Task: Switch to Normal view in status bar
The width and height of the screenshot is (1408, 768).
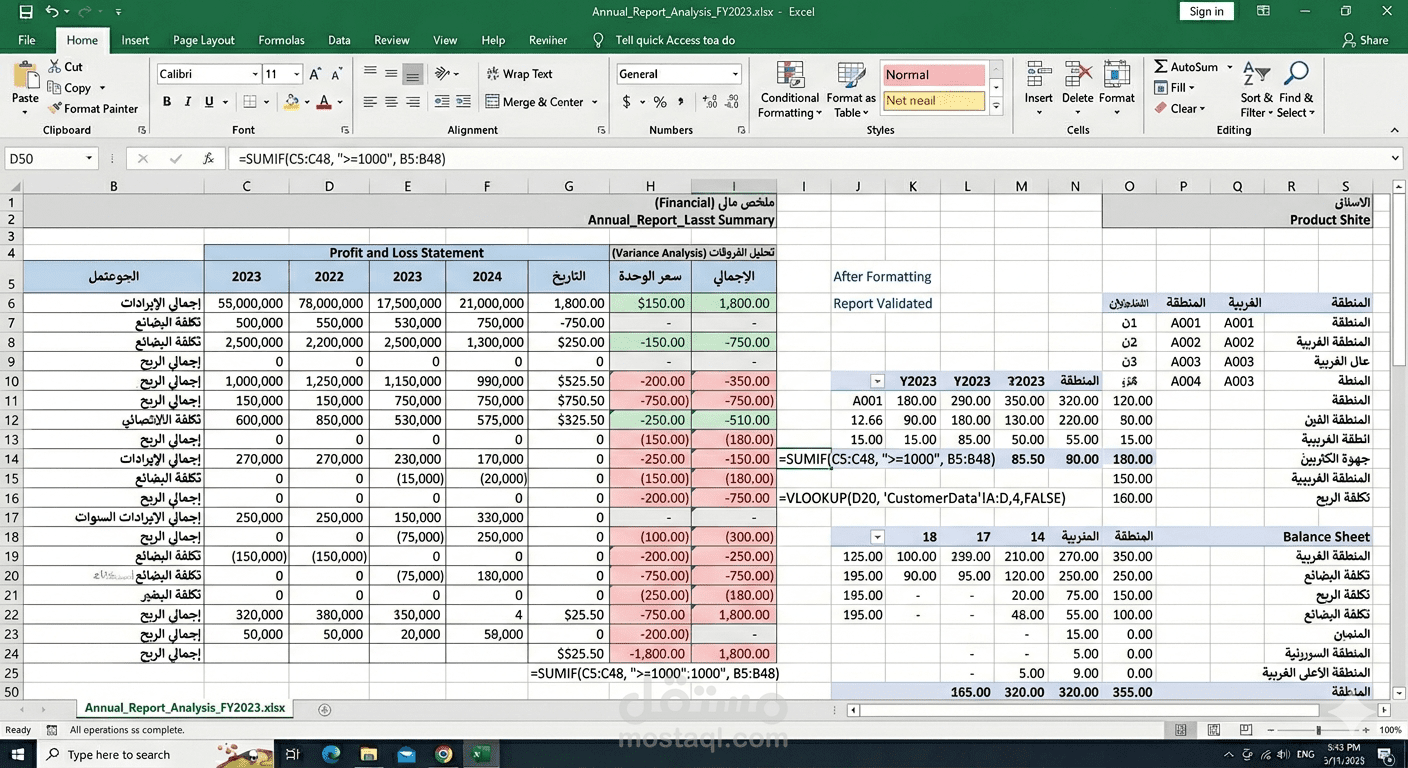Action: (x=1181, y=730)
